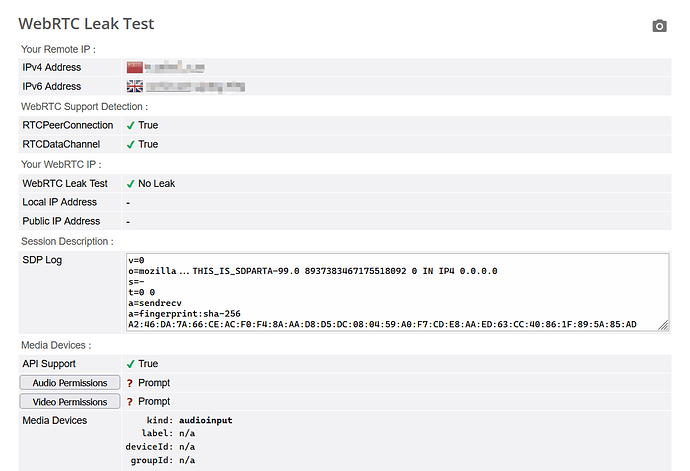This screenshot has height=471, width=690.
Task: Click the 'WebRTC Support Detection :' label
Action: coord(84,107)
